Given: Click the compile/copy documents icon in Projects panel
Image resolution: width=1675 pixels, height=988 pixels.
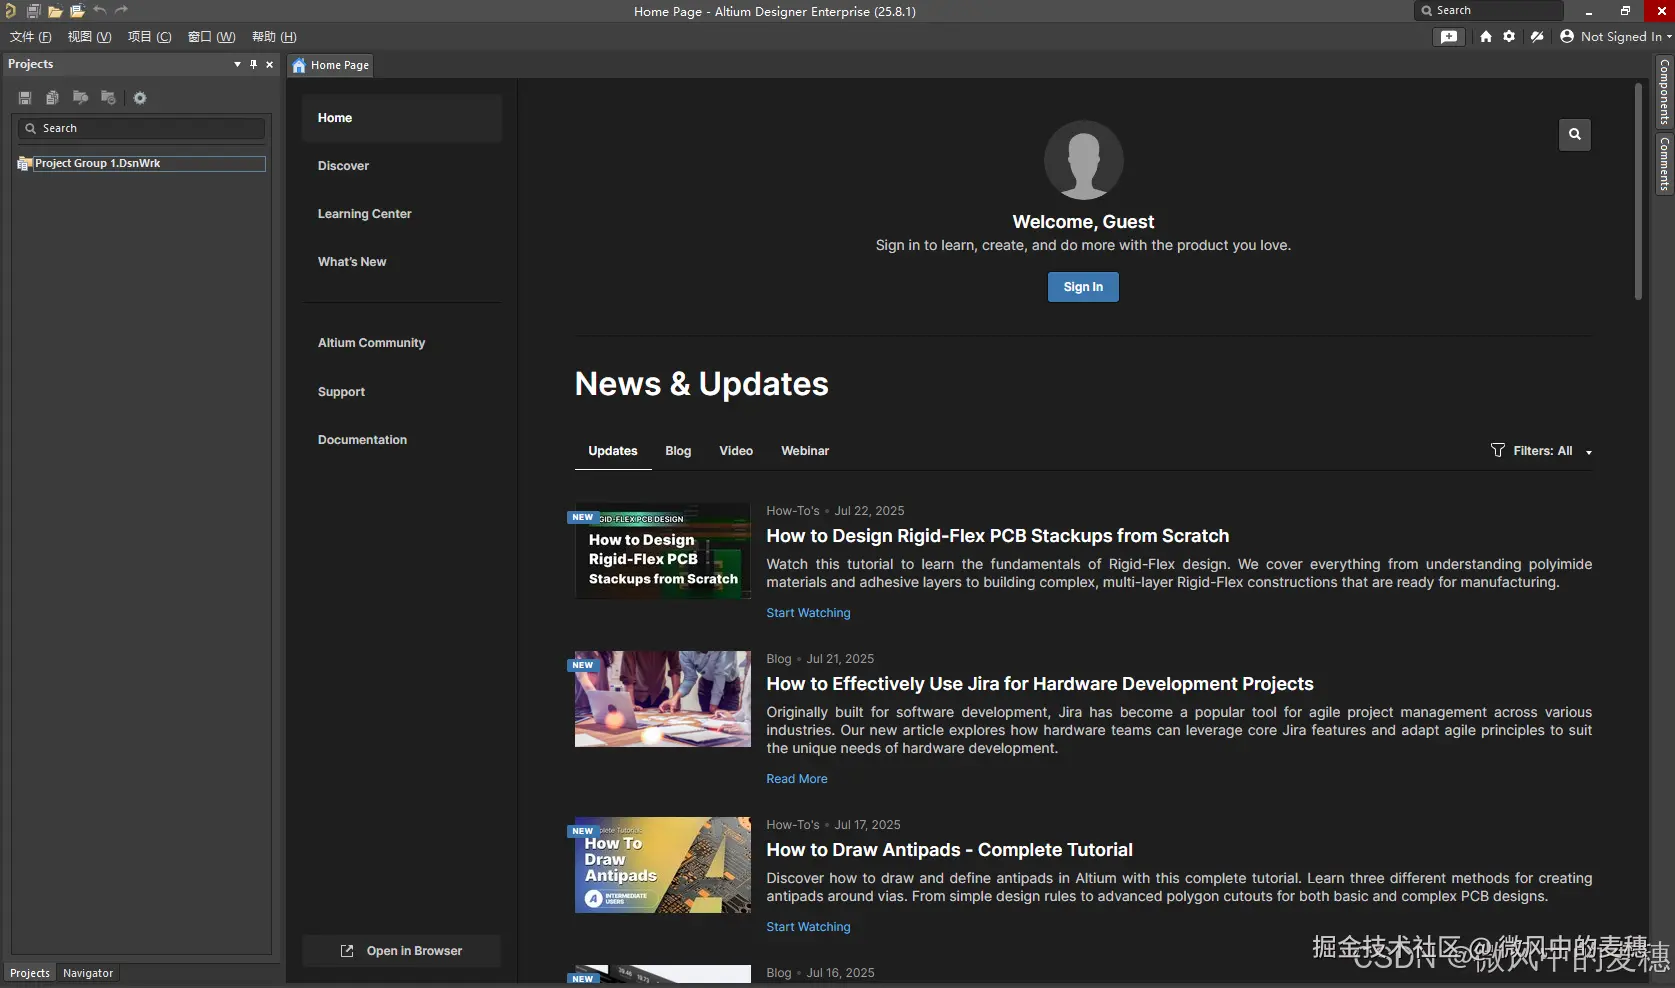Looking at the screenshot, I should click(x=52, y=98).
